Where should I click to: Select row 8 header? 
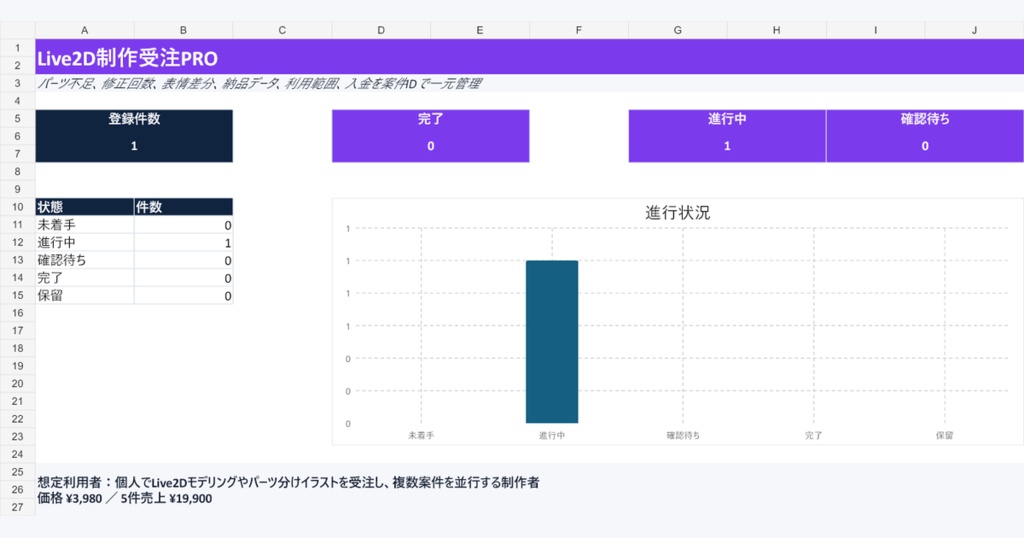[x=18, y=171]
